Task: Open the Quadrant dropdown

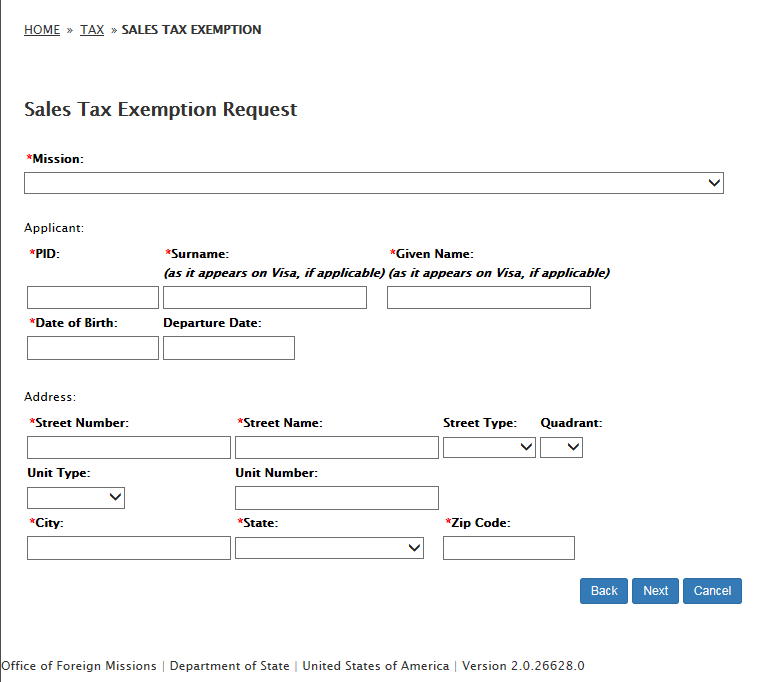Action: (x=561, y=447)
